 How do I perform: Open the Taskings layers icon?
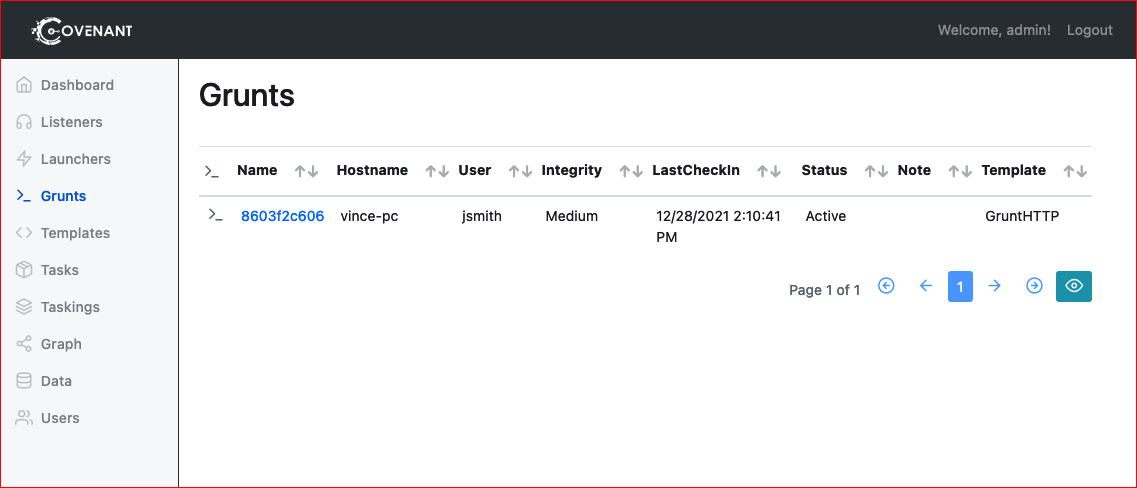[x=24, y=307]
